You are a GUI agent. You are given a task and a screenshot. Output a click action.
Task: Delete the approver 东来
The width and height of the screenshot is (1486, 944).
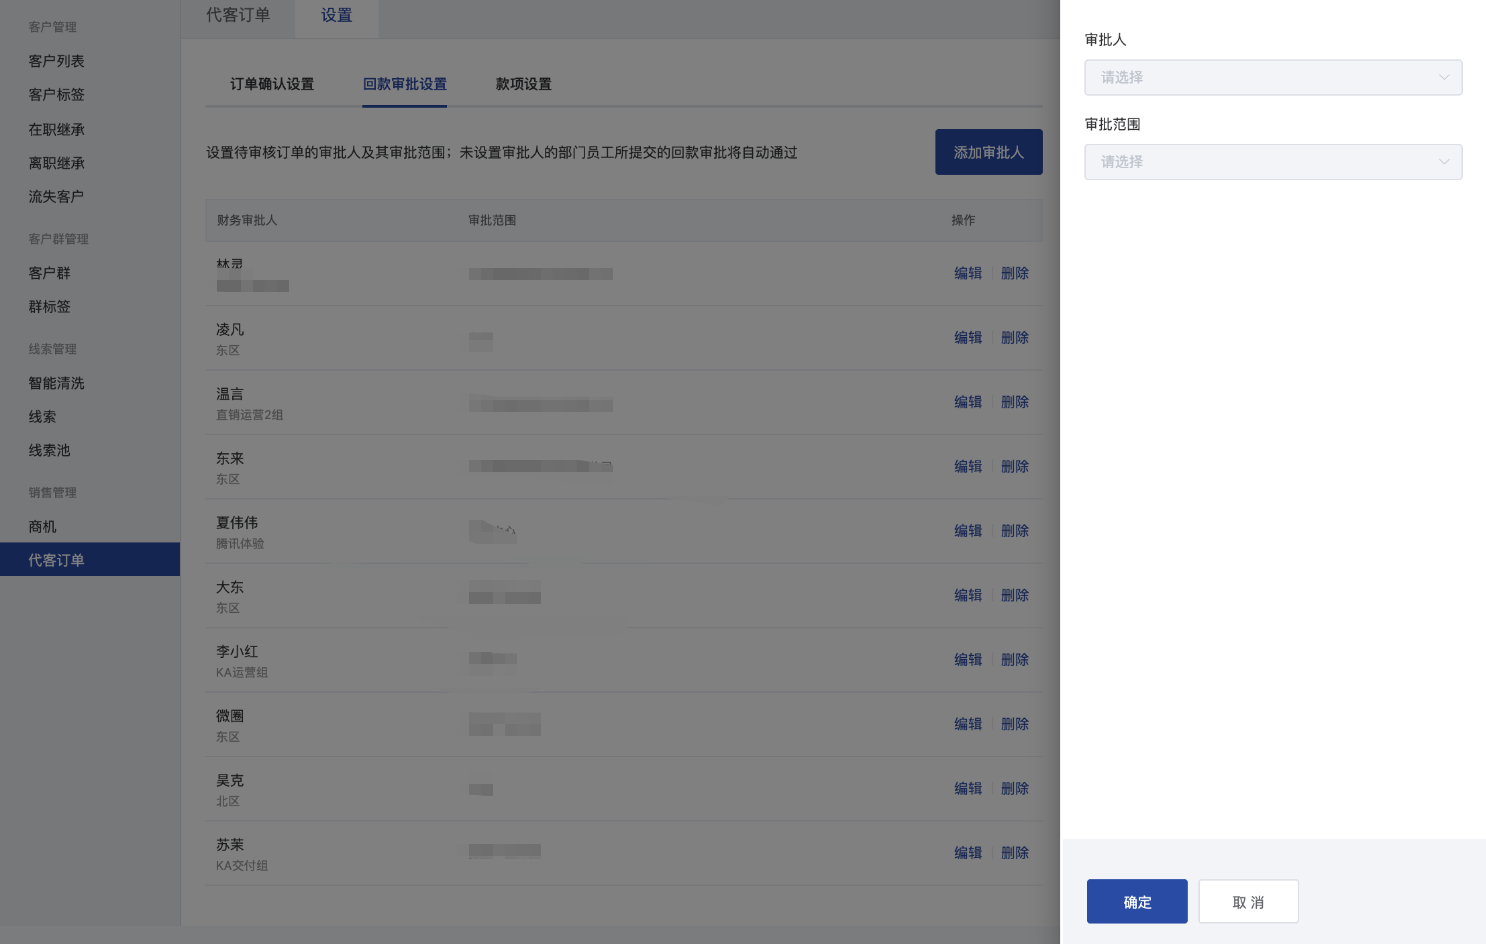click(x=1015, y=467)
